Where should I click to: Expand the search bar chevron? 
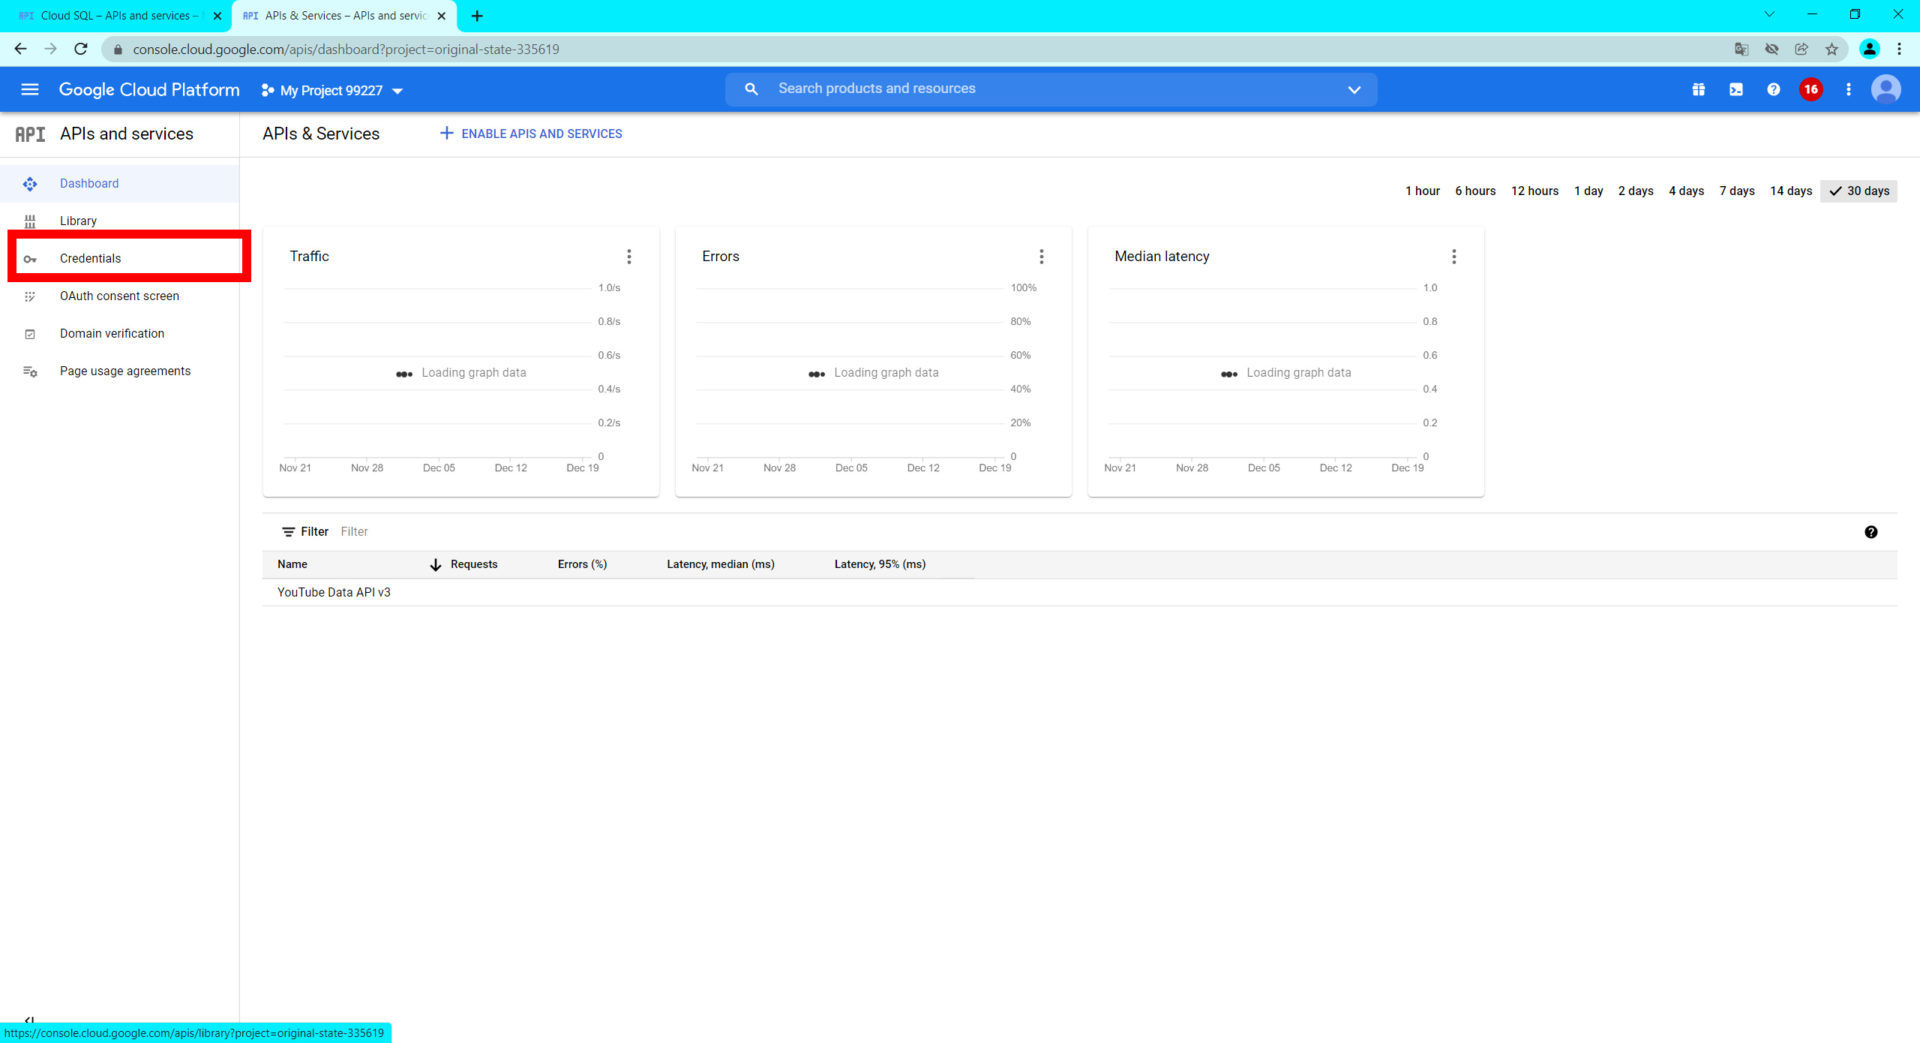[x=1354, y=90]
